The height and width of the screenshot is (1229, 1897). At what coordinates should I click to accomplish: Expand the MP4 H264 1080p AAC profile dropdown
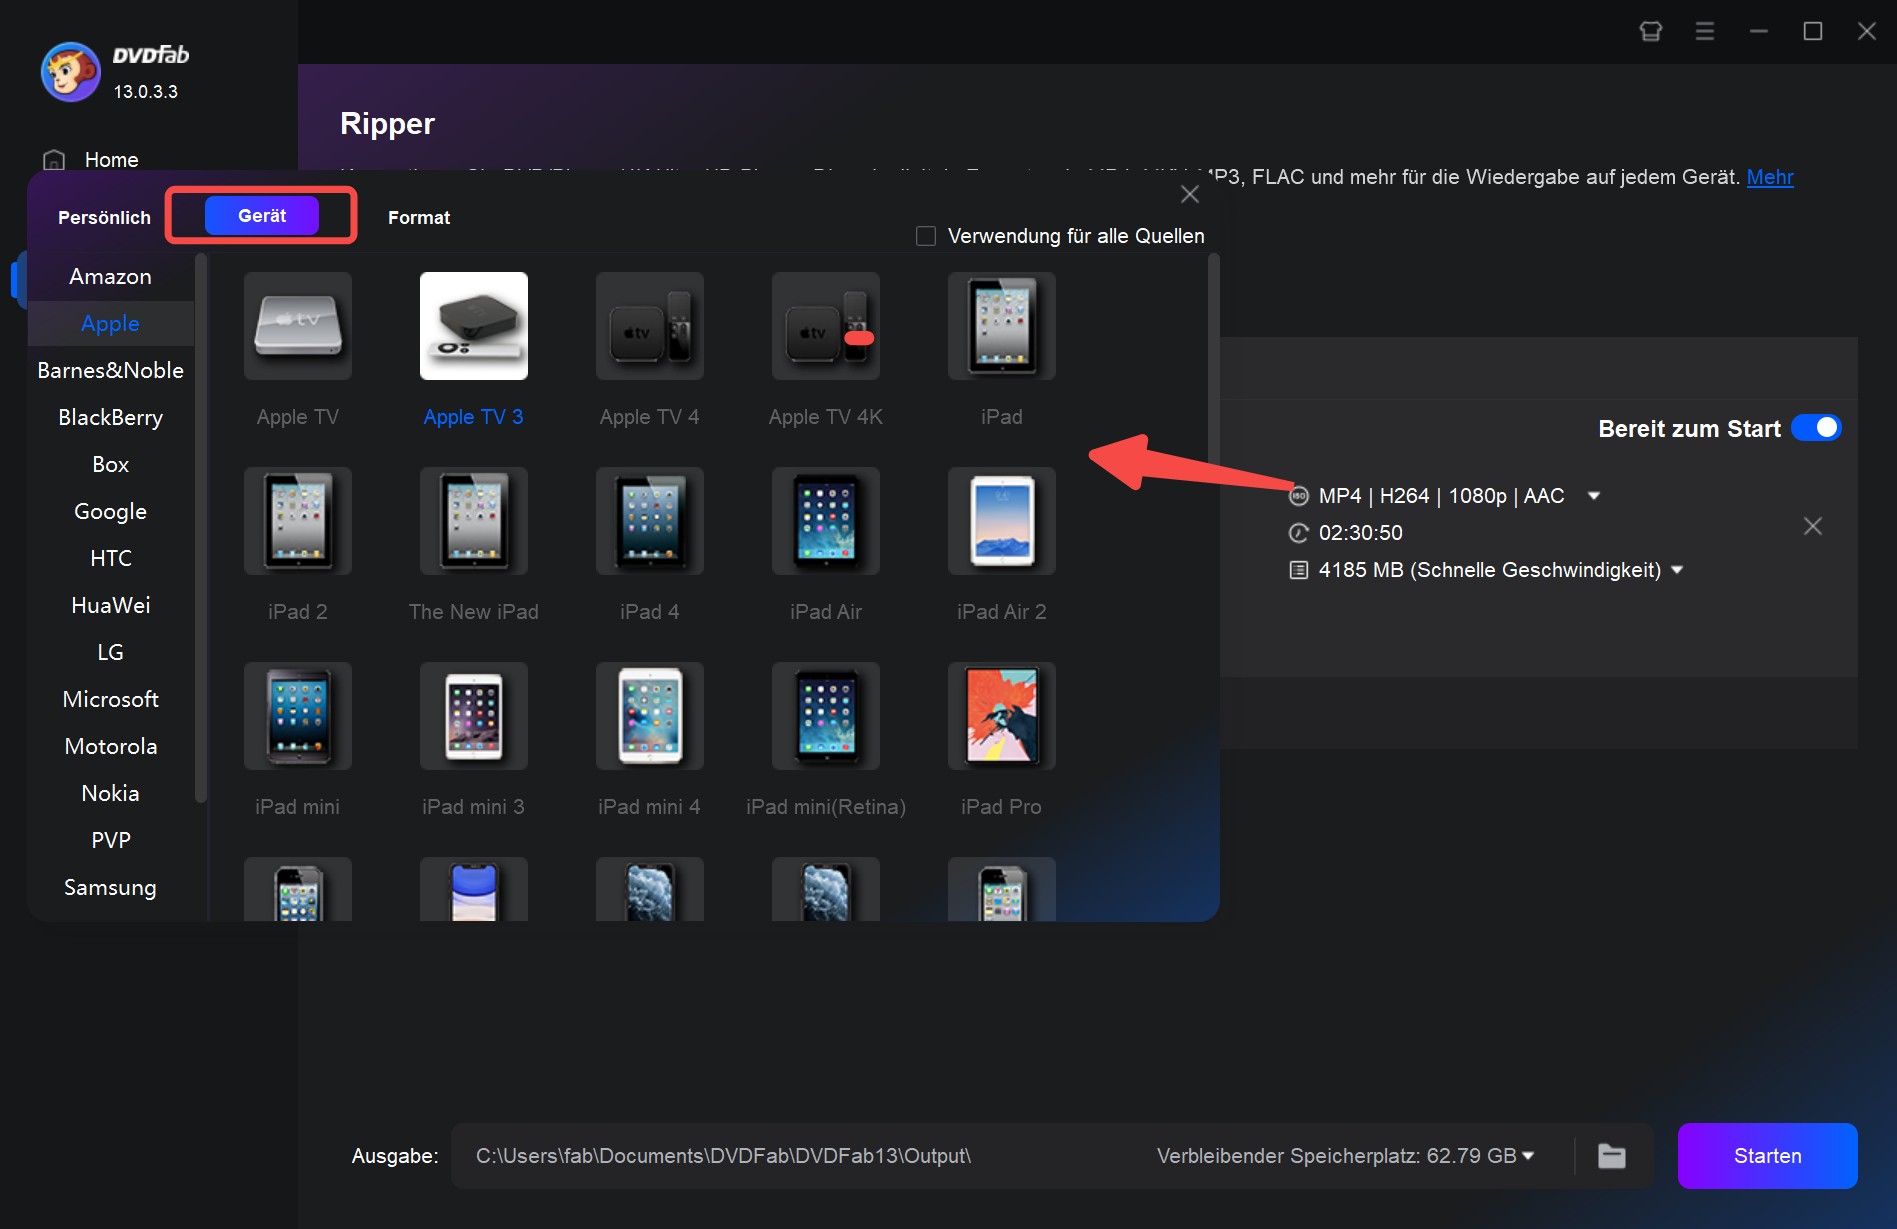point(1594,496)
